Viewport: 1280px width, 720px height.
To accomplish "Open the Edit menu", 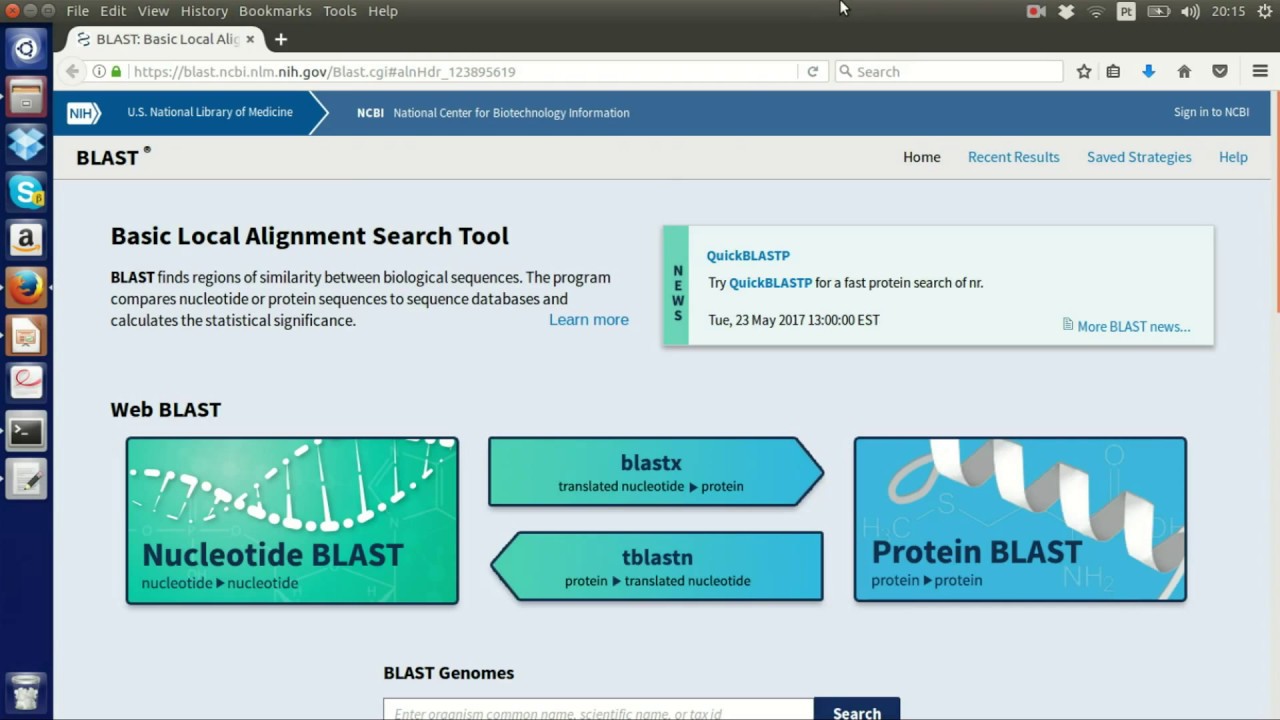I will [113, 11].
